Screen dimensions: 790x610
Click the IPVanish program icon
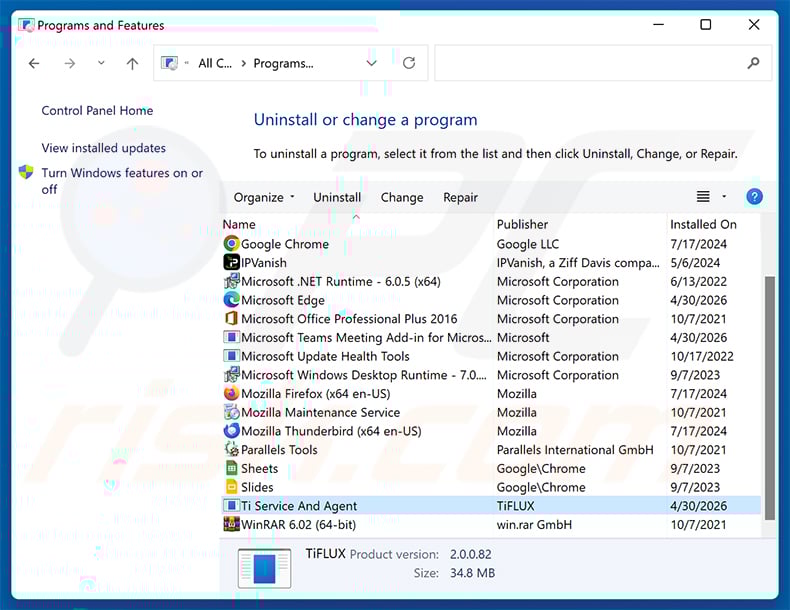click(x=231, y=262)
